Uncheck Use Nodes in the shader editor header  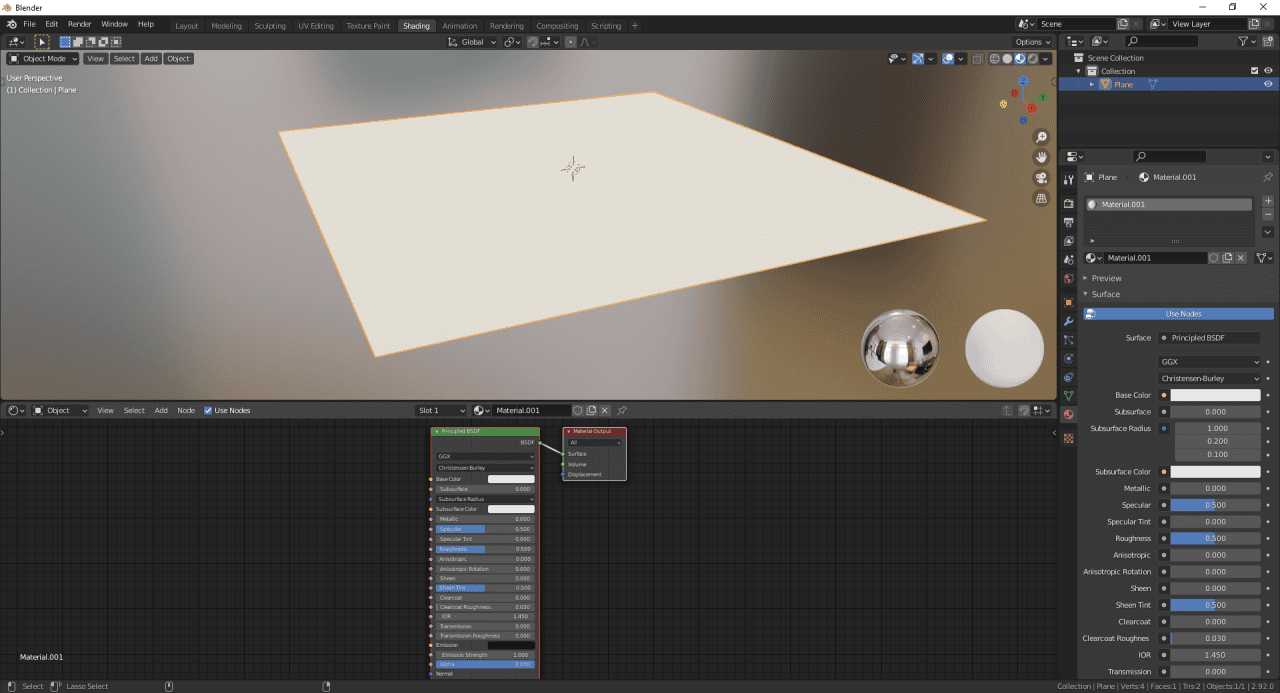(208, 410)
